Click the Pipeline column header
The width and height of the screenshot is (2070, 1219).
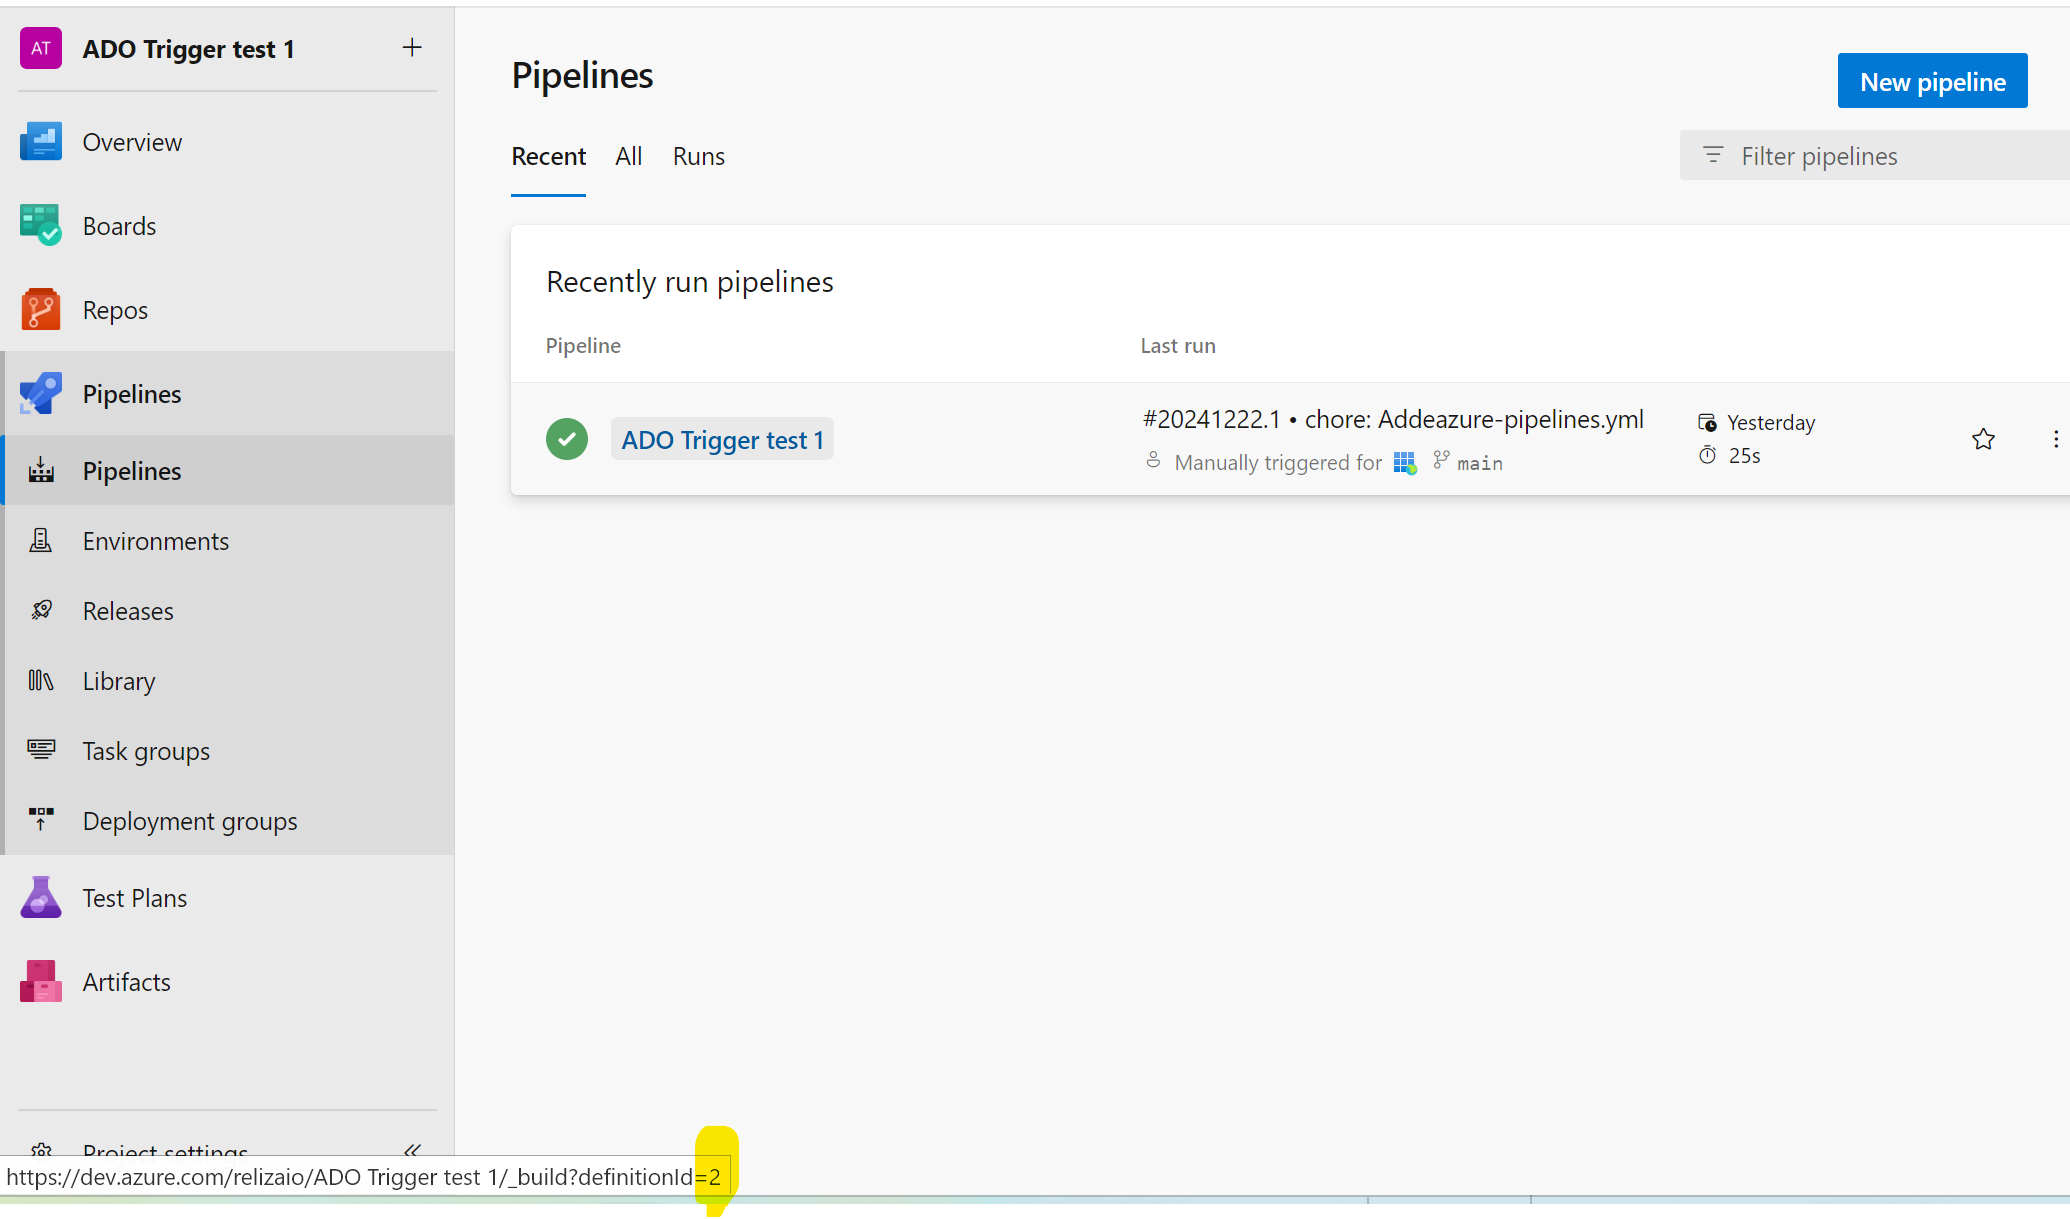click(x=583, y=346)
